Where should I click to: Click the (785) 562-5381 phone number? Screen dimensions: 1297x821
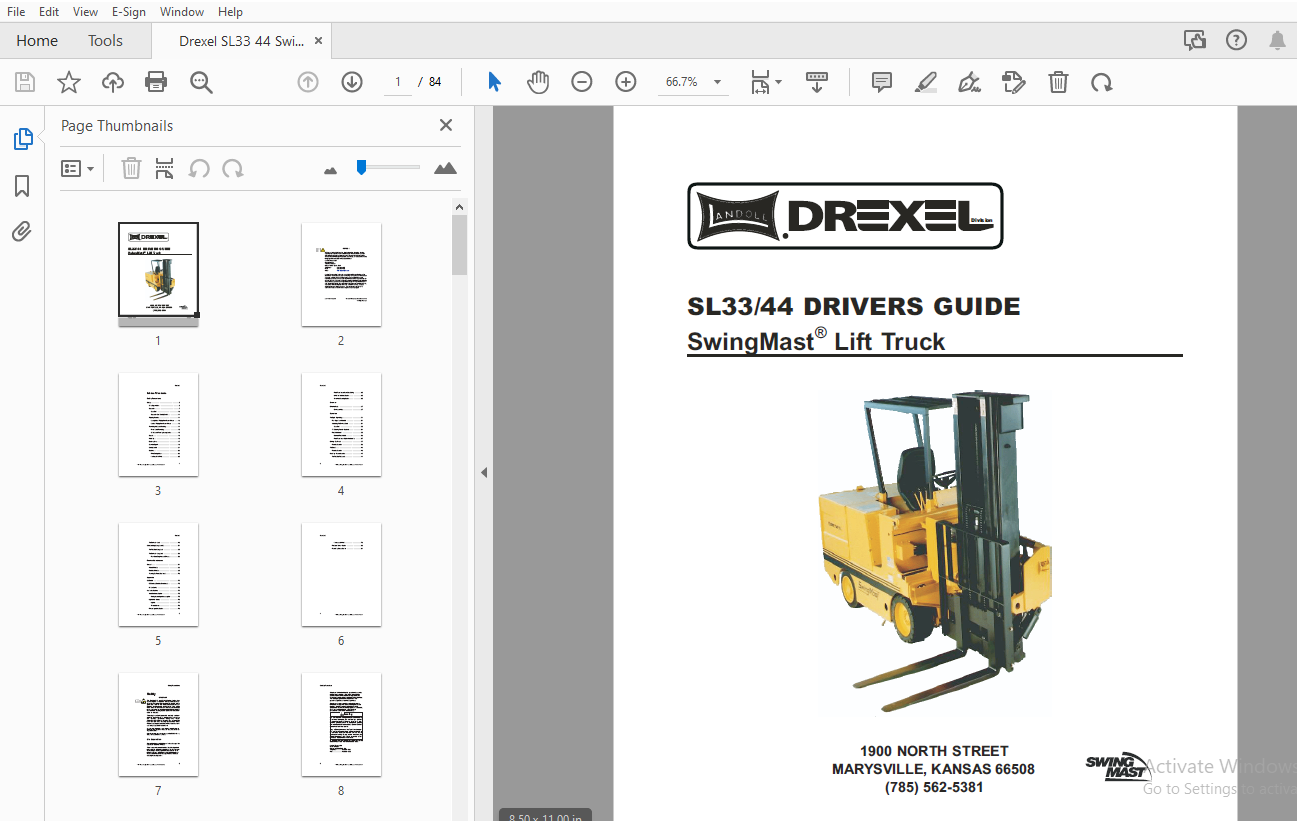tap(934, 787)
